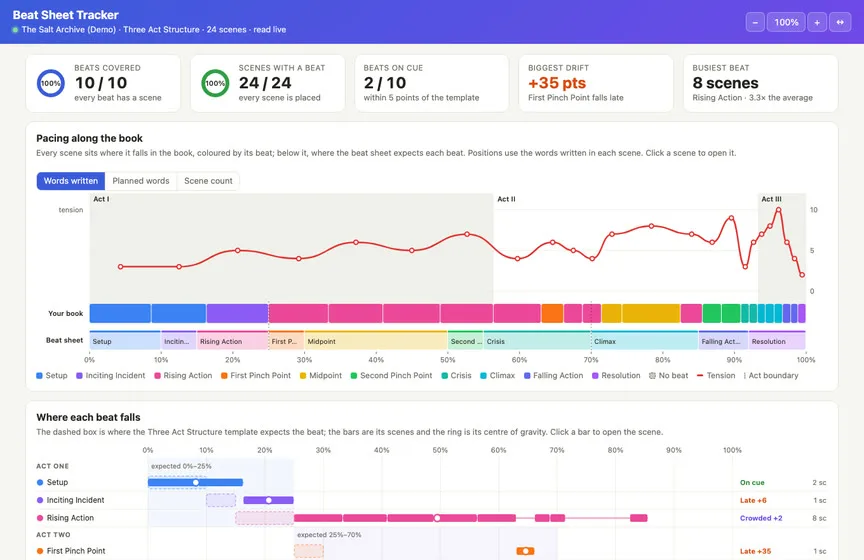Screen dimensions: 864x560
Task: Zoom in with the plus button
Action: [x=817, y=22]
